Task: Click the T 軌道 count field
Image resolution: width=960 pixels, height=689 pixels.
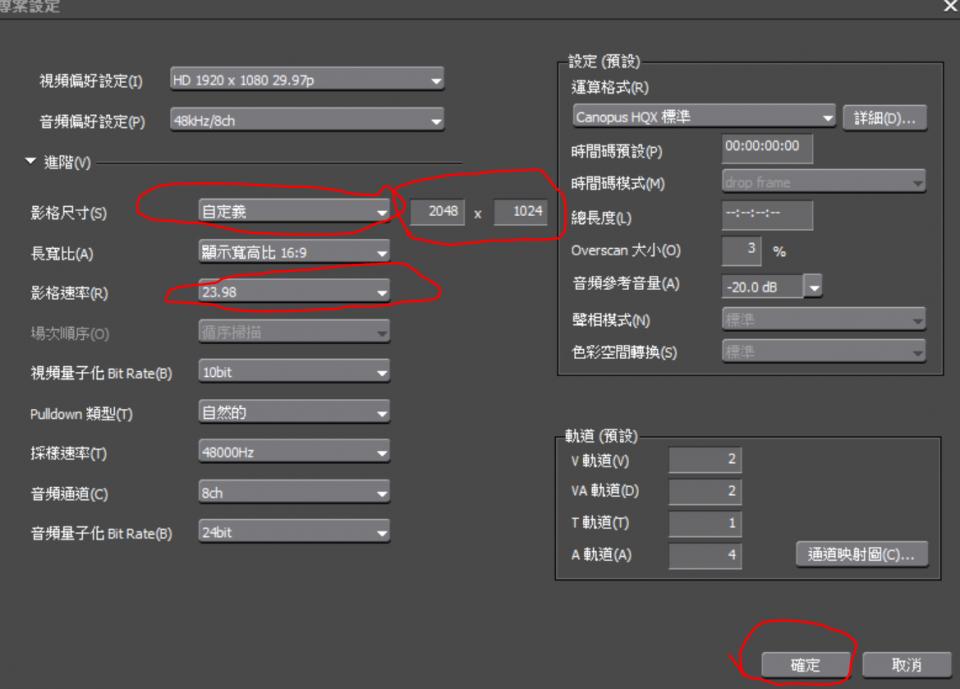Action: coord(705,524)
